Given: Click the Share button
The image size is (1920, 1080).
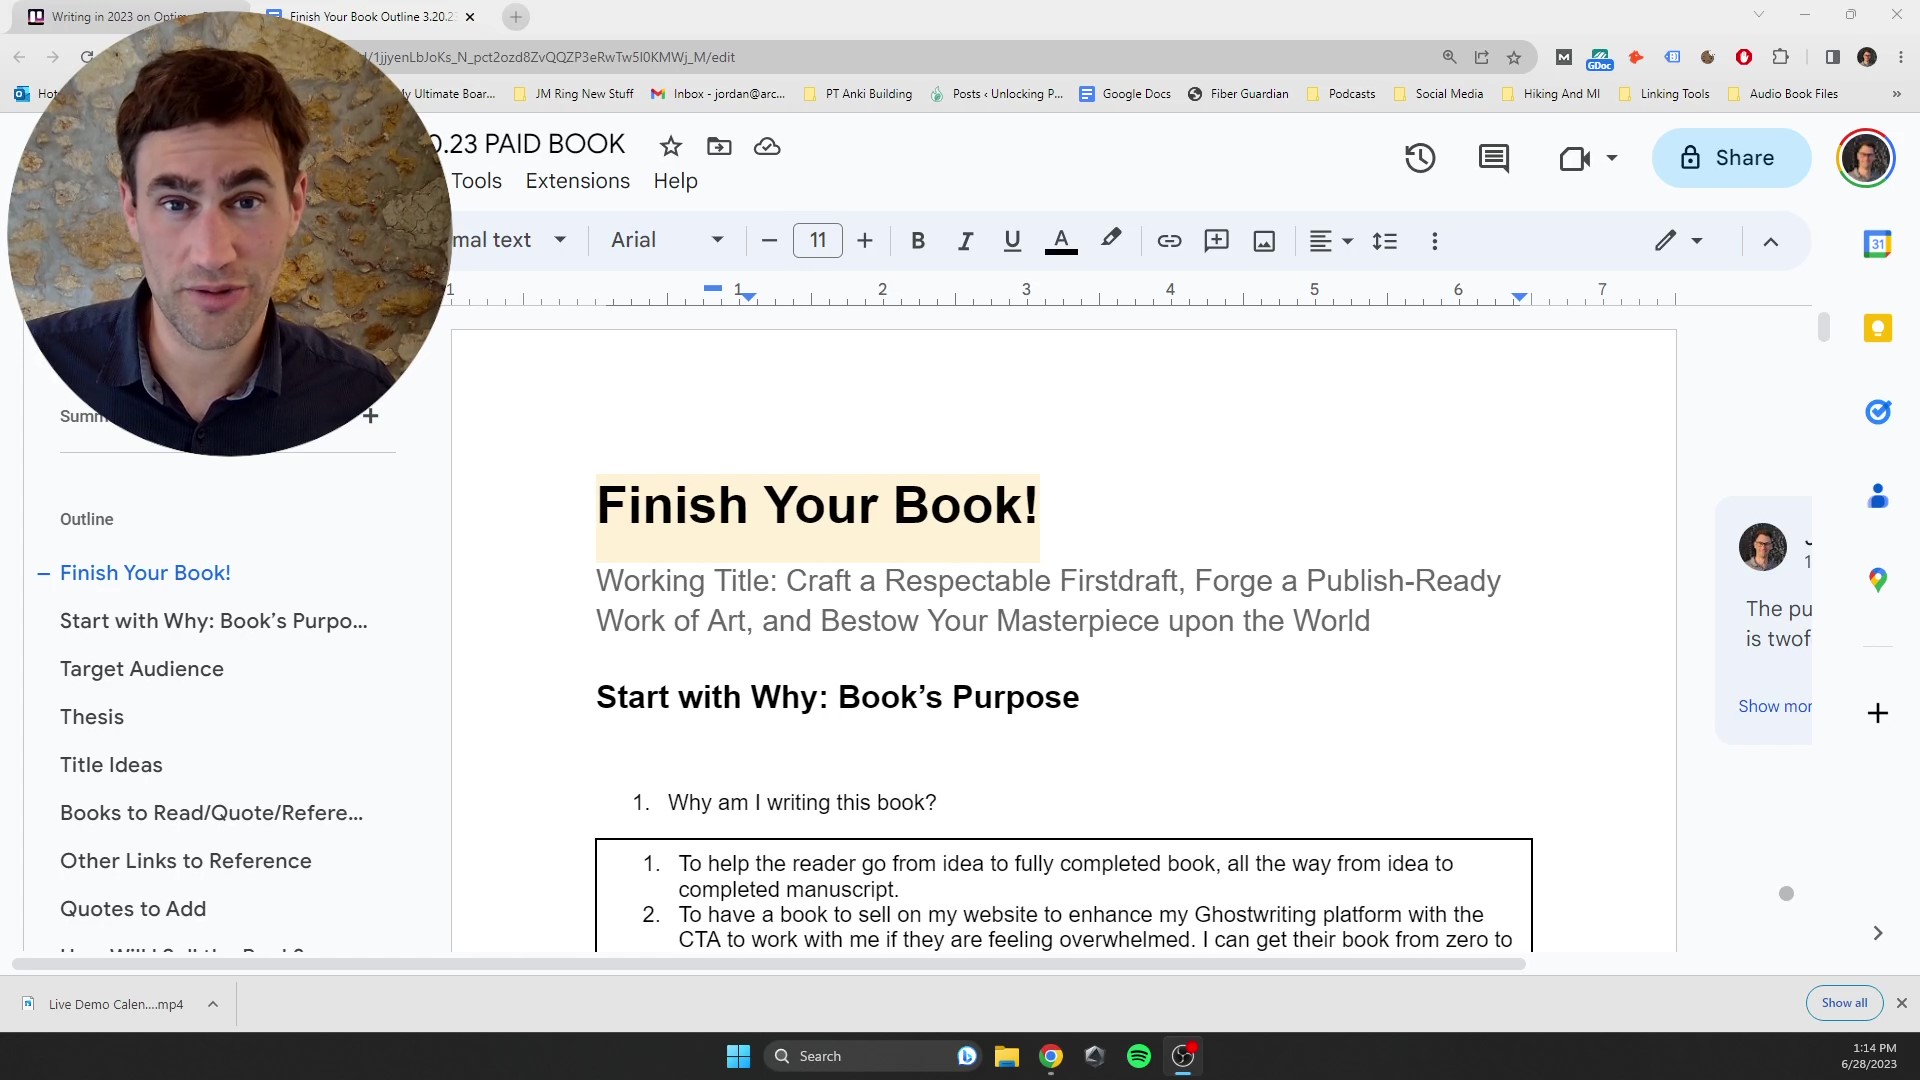Looking at the screenshot, I should click(1731, 158).
